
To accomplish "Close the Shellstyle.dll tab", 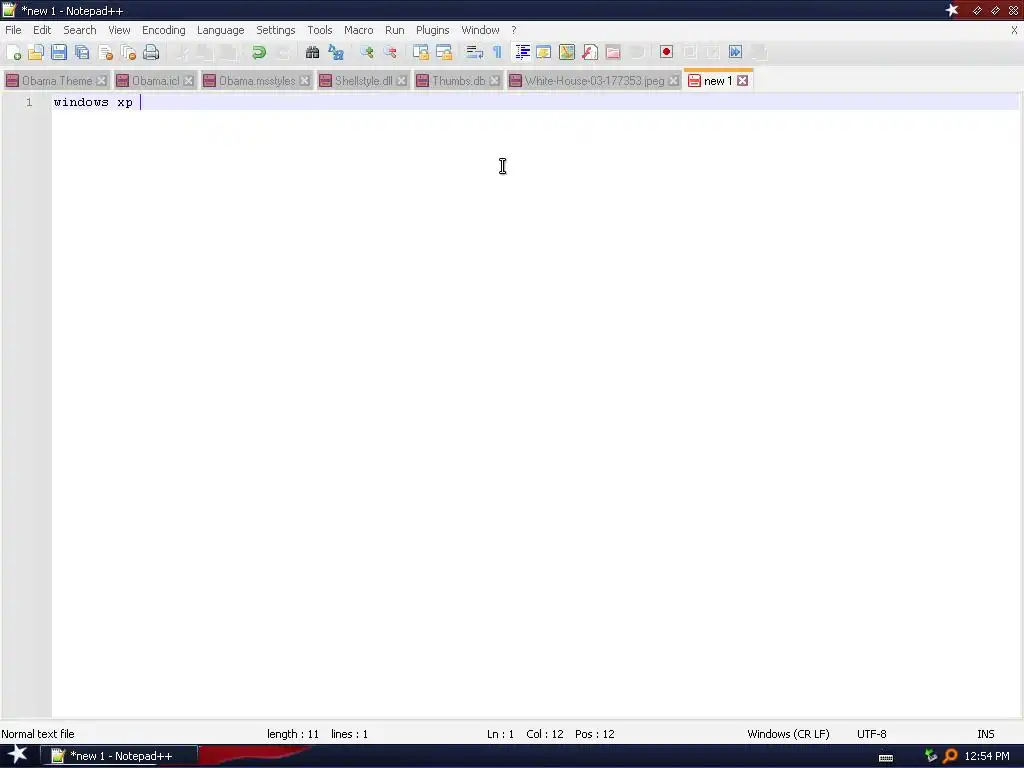I will click(402, 81).
